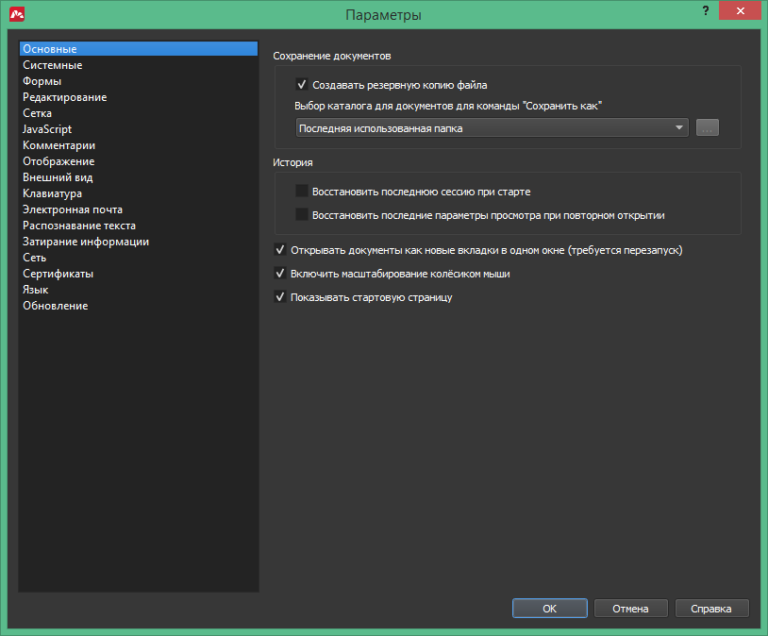The height and width of the screenshot is (636, 768).
Task: Click the Master PDF Editor app icon in the title bar
Action: [17, 14]
